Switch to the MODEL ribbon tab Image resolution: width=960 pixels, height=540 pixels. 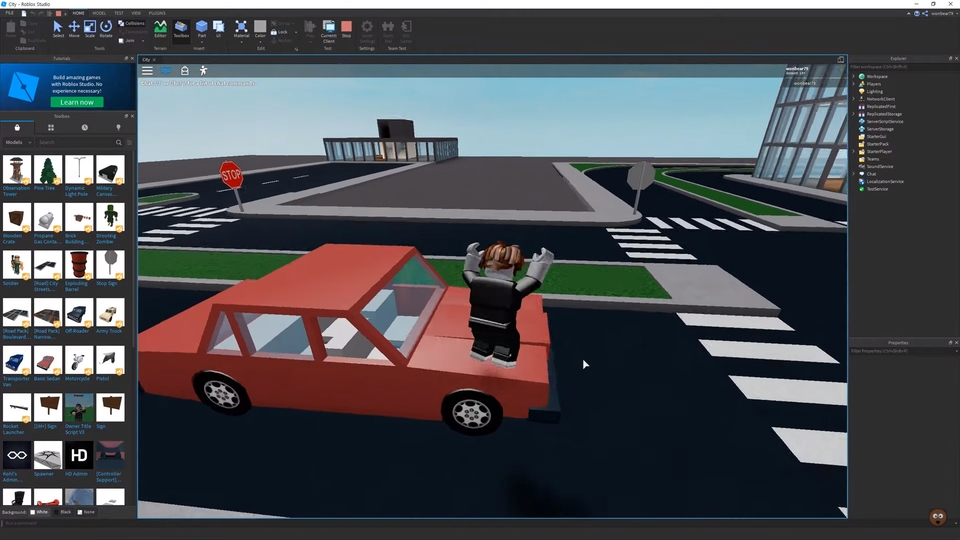(x=99, y=13)
